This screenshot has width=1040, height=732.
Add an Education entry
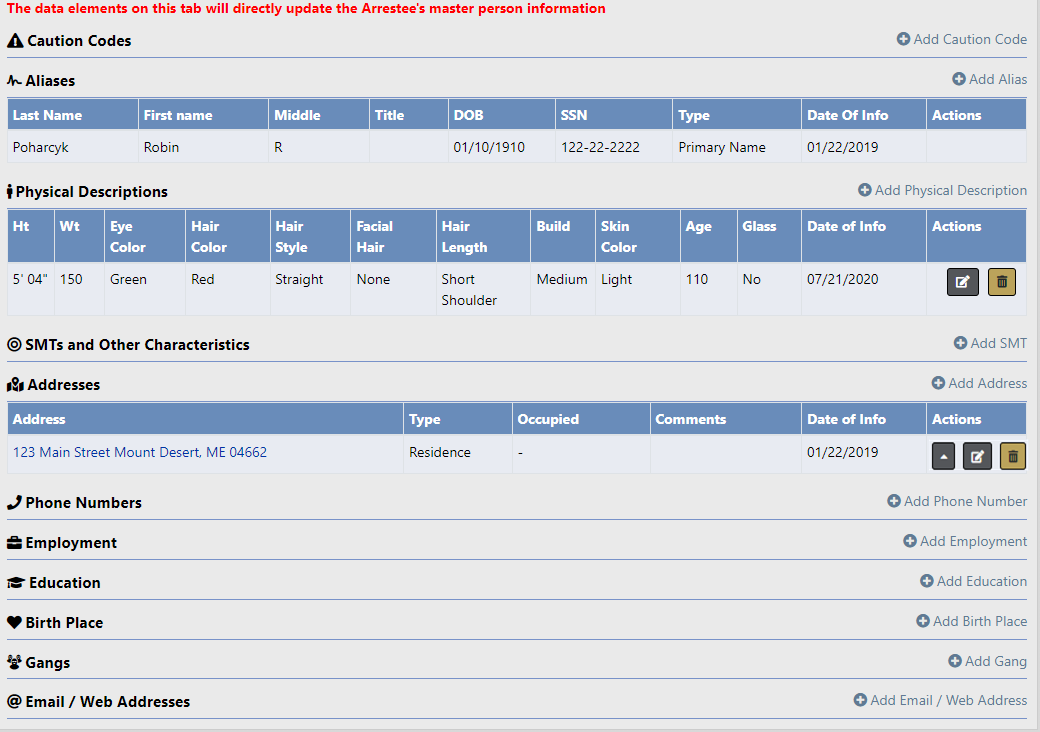[x=973, y=581]
